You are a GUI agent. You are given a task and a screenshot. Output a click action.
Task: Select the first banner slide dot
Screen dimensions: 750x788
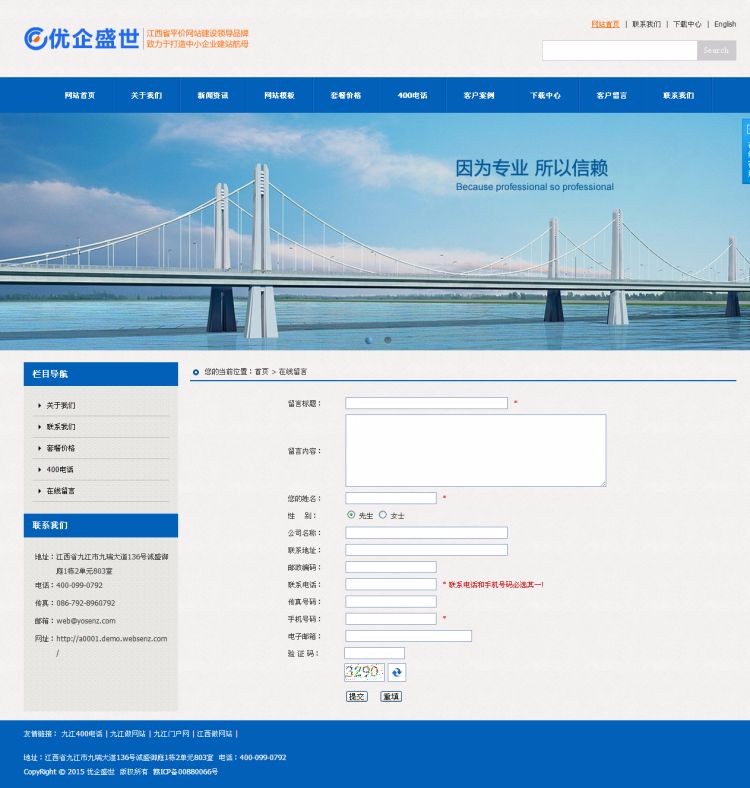coord(368,340)
